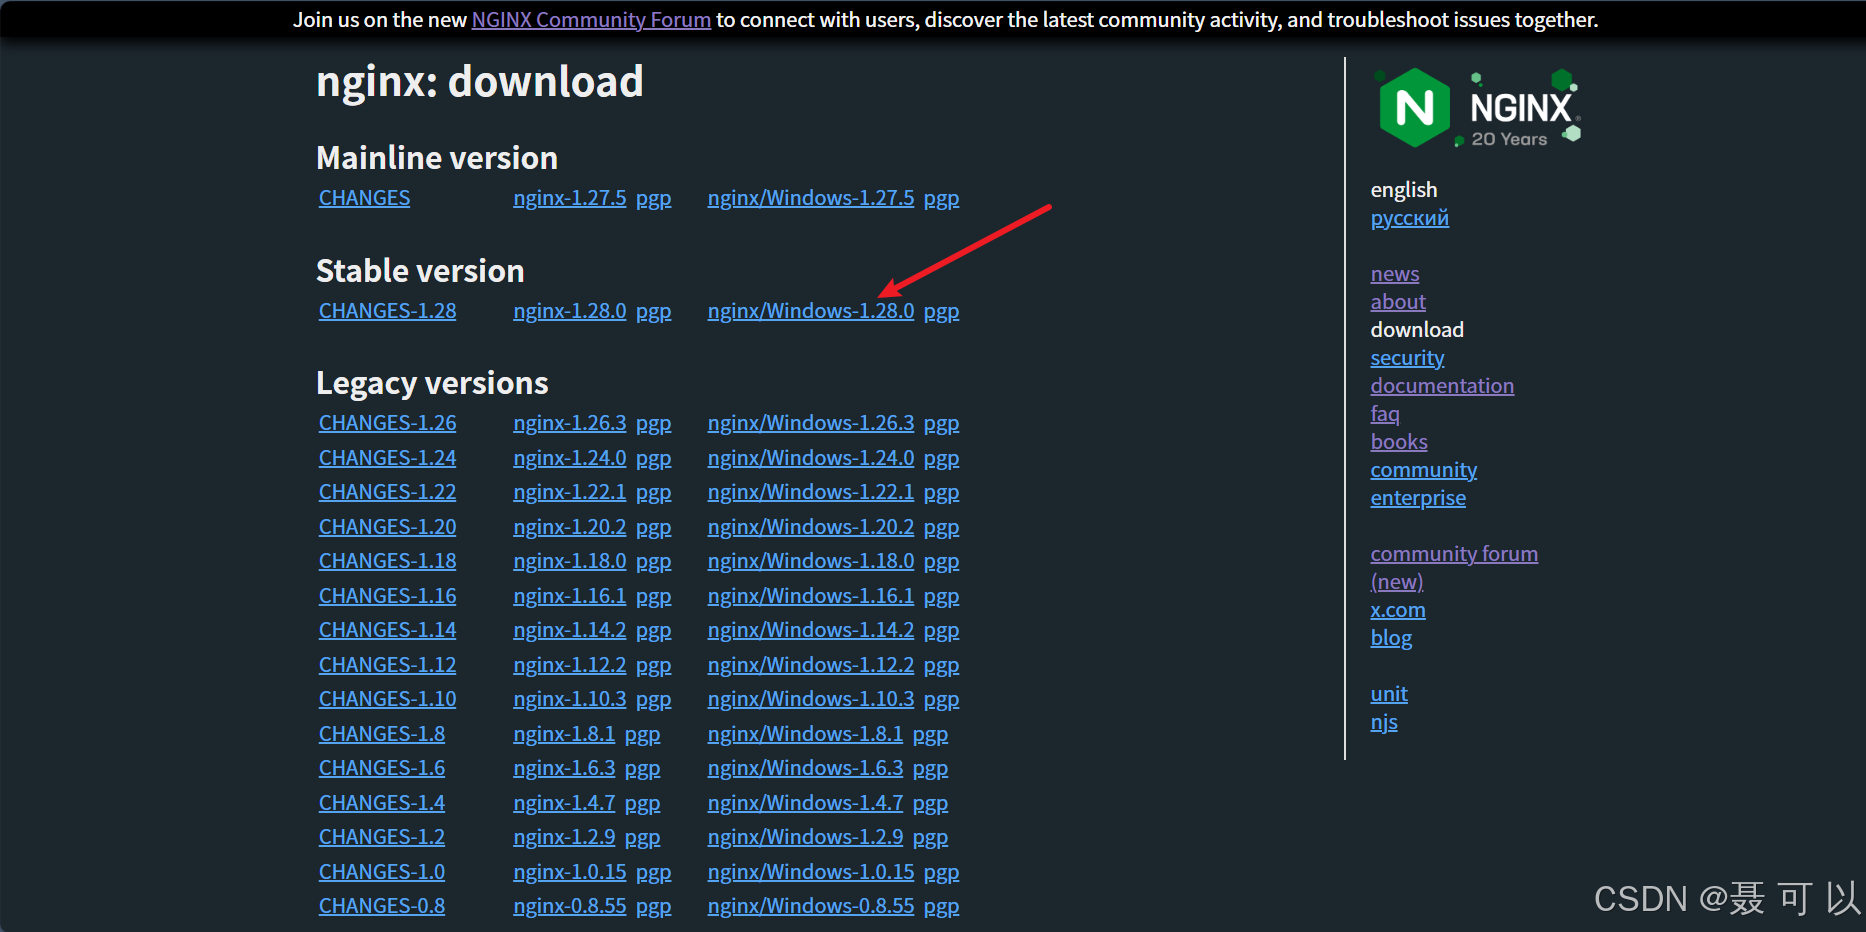Open CHANGES-1.24 link
This screenshot has width=1866, height=932.
(x=387, y=458)
